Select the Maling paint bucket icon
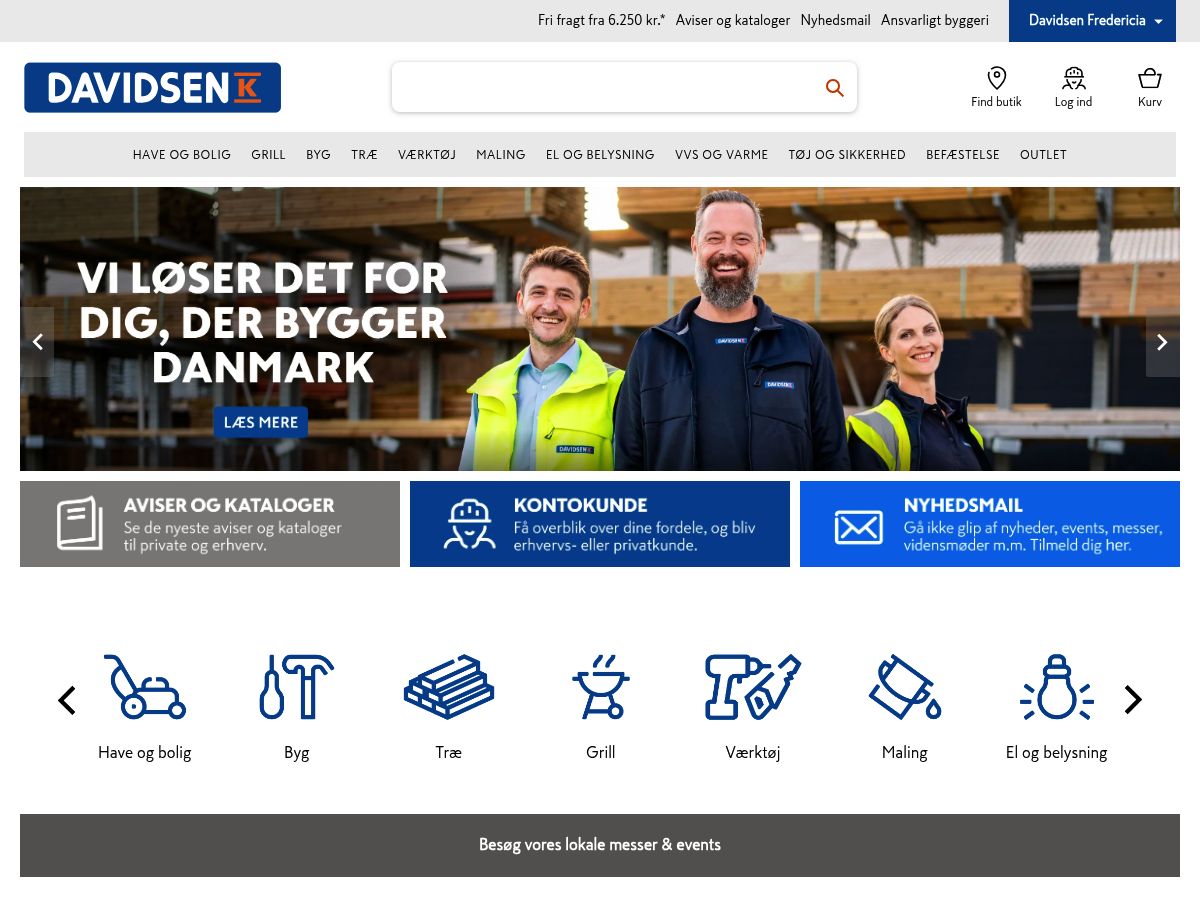The height and width of the screenshot is (900, 1200). click(x=905, y=687)
